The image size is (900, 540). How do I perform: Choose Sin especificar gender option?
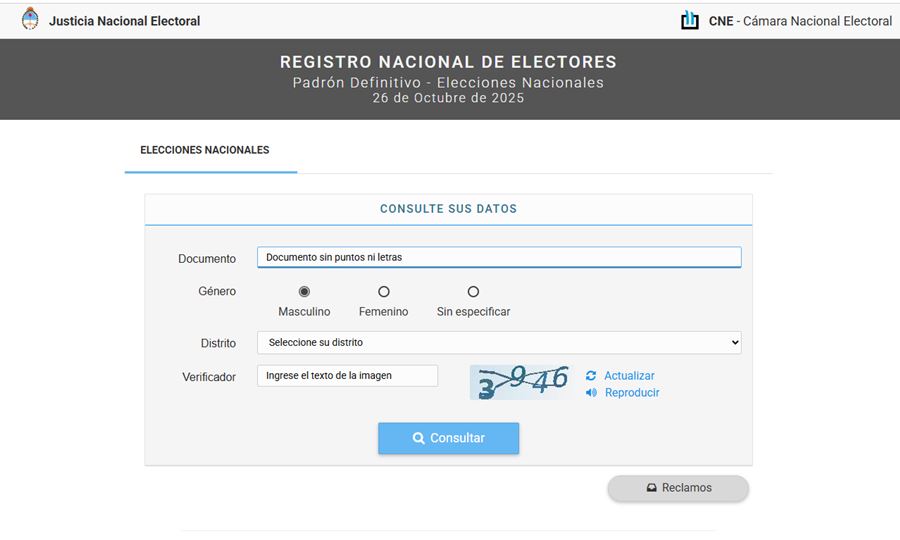[x=473, y=292]
